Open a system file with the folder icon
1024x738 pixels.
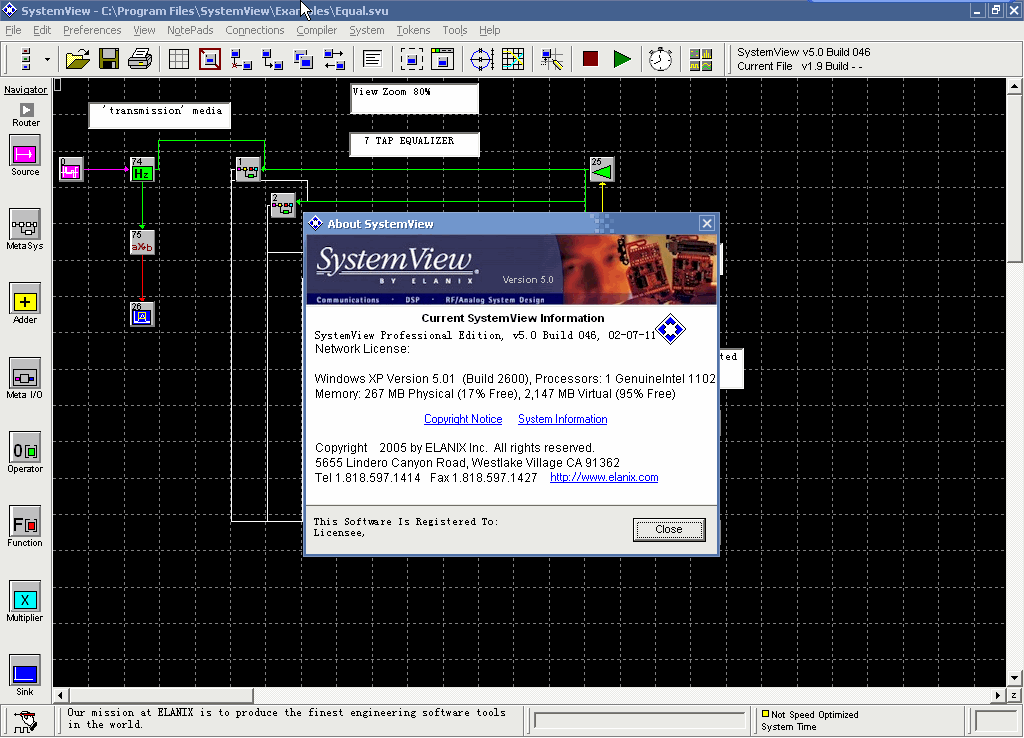78,59
